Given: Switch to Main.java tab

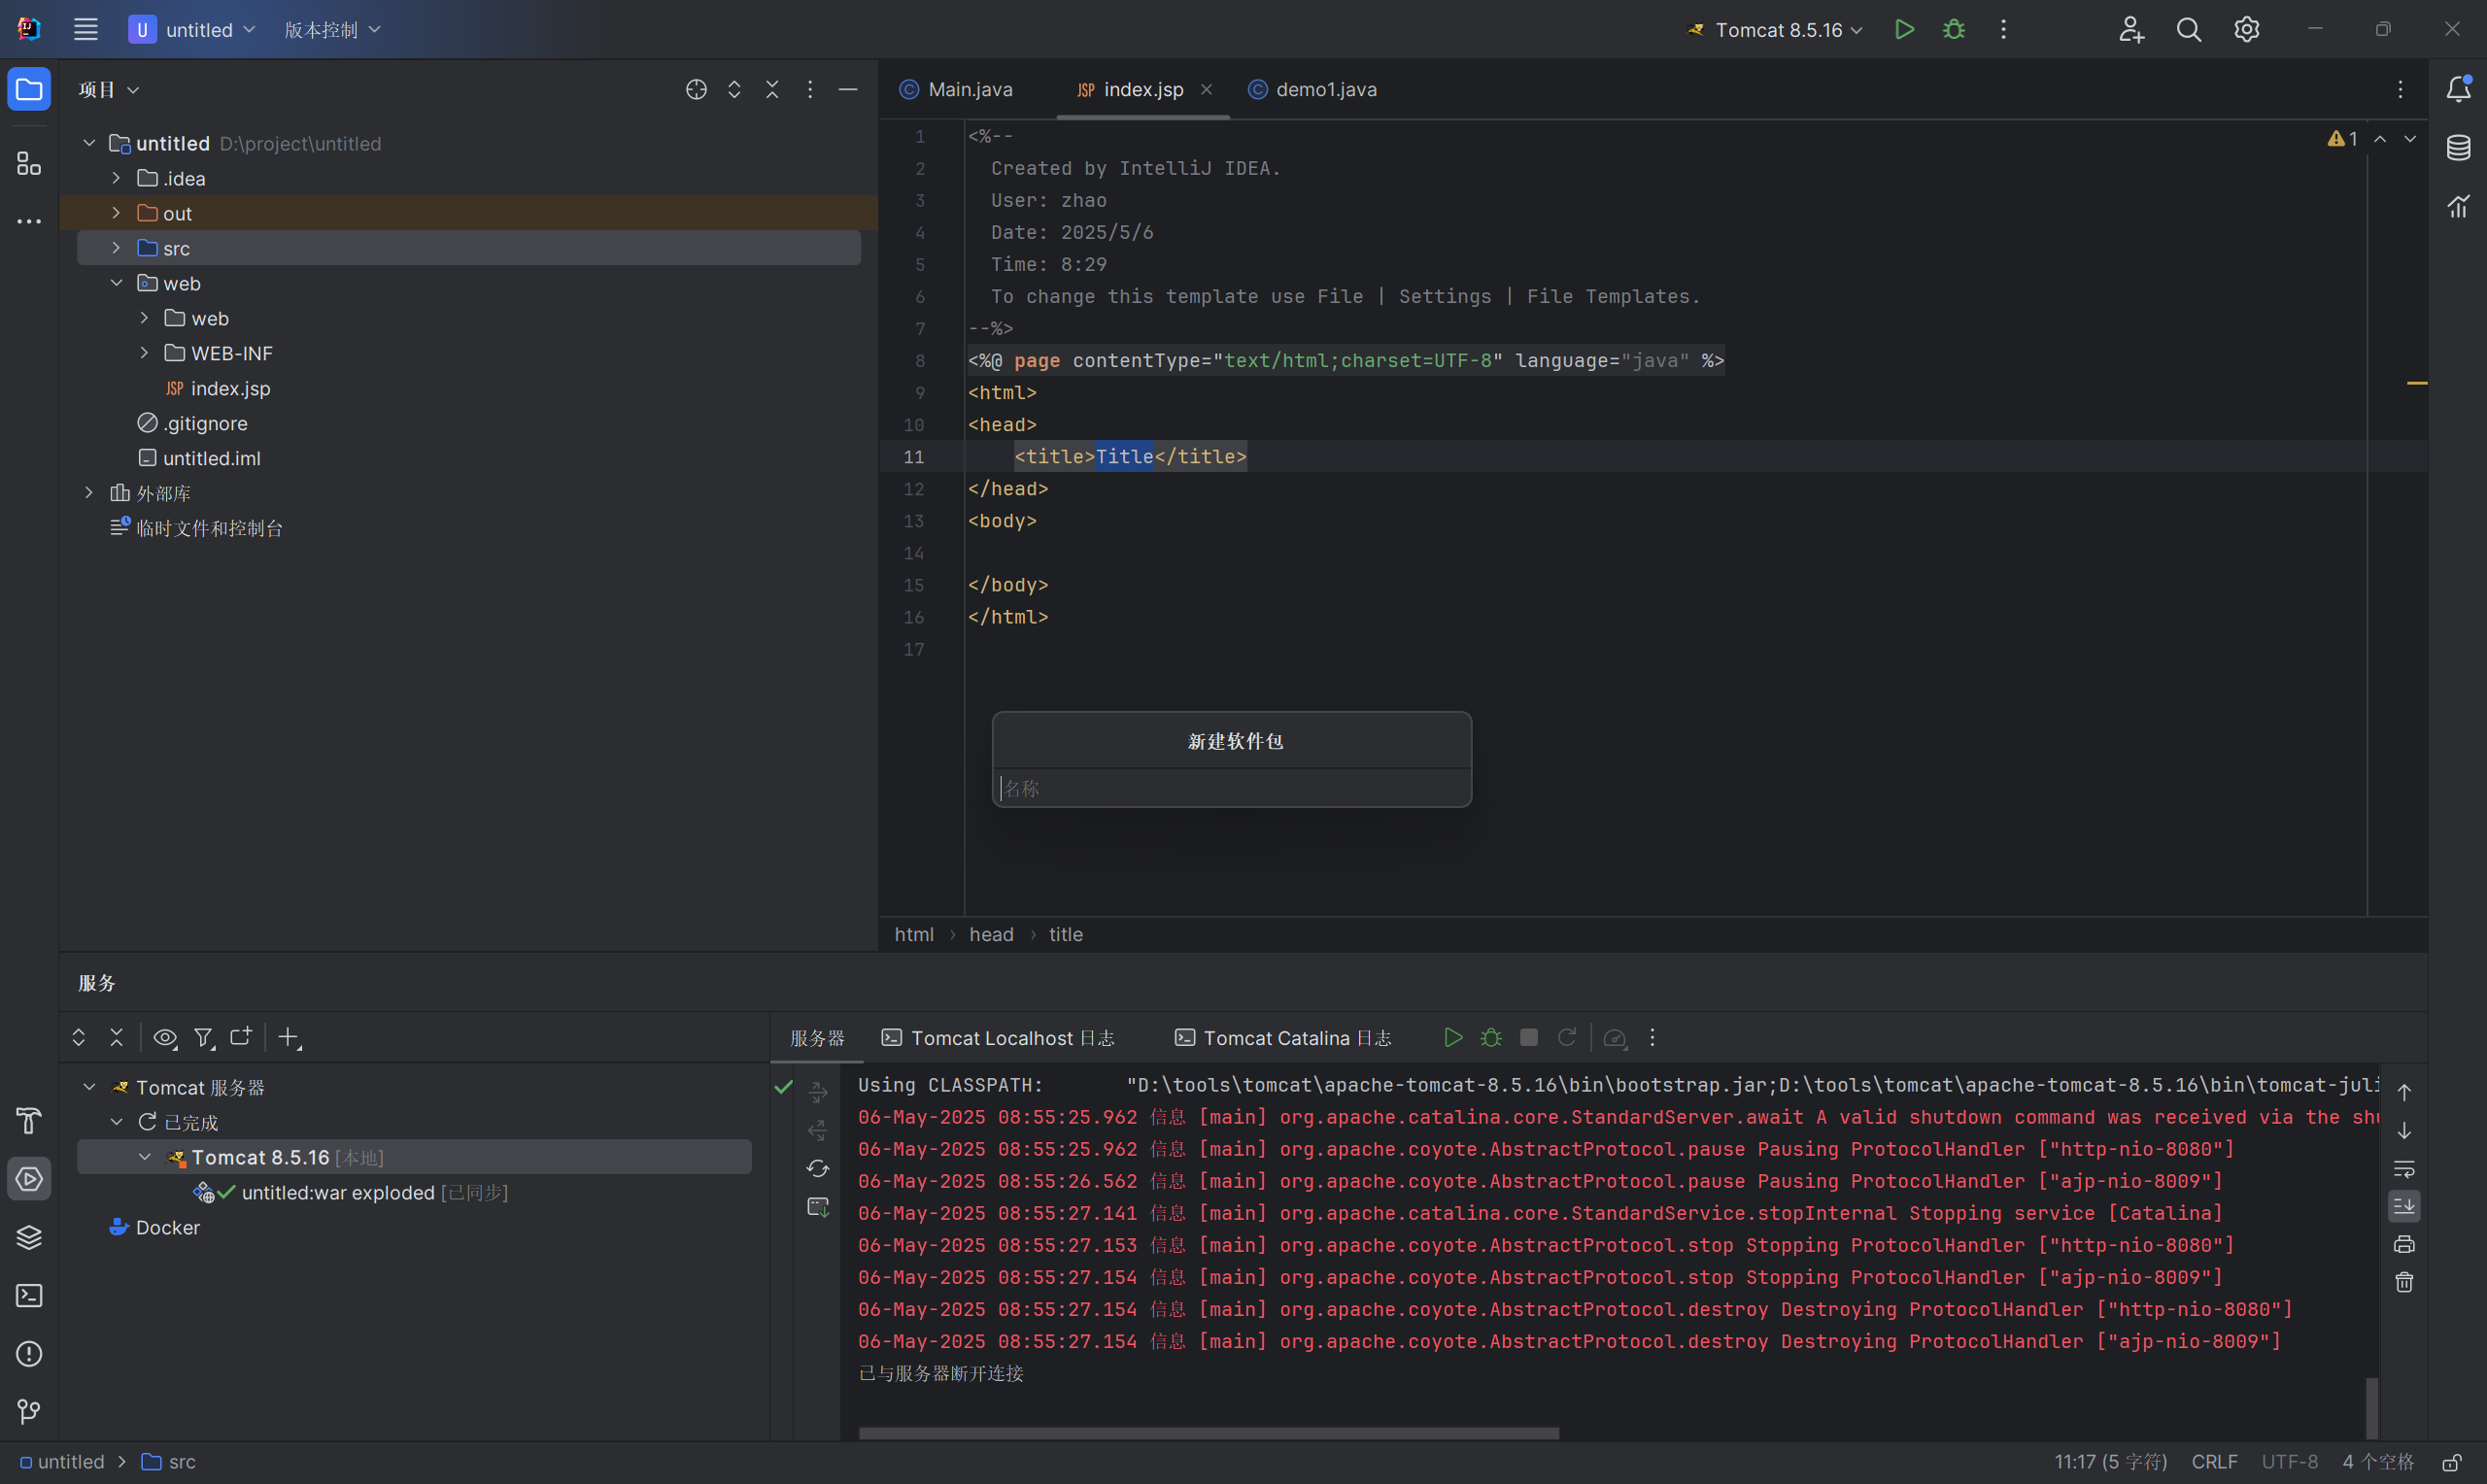Looking at the screenshot, I should coord(956,89).
